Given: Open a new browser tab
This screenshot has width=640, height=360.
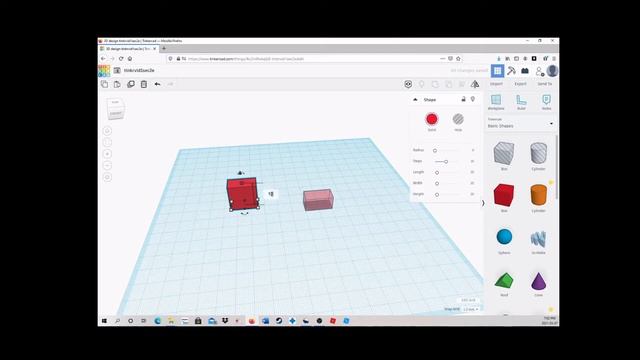Looking at the screenshot, I should click(164, 49).
